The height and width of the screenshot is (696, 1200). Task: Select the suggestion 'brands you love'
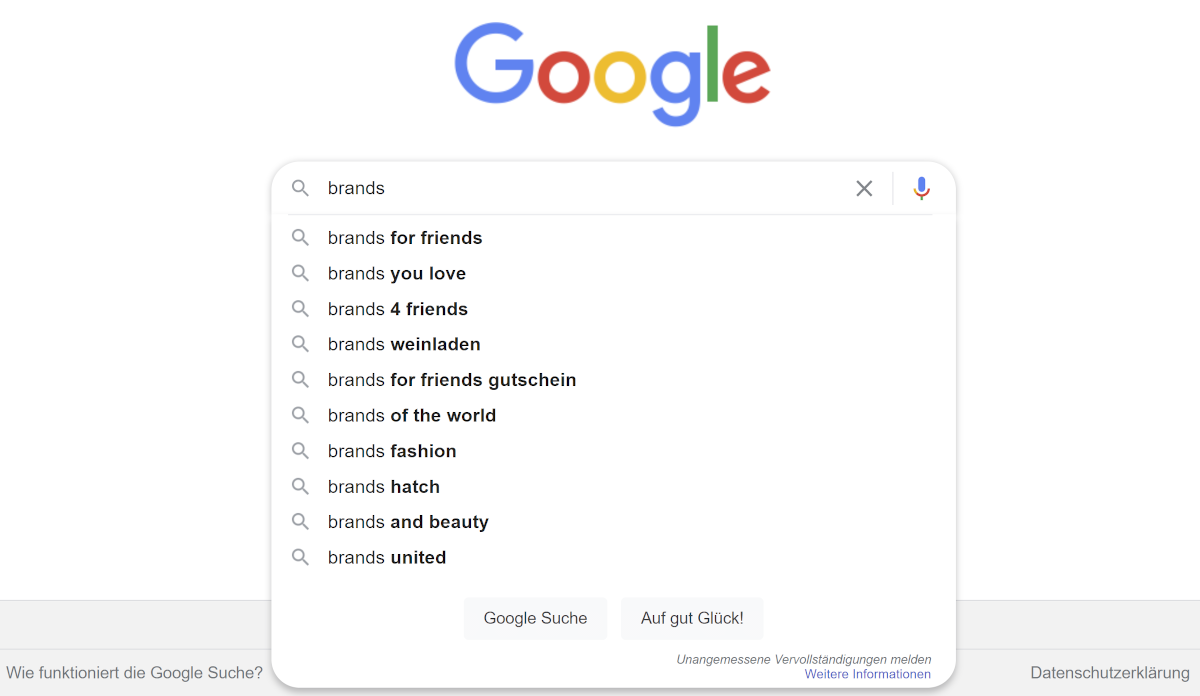396,273
